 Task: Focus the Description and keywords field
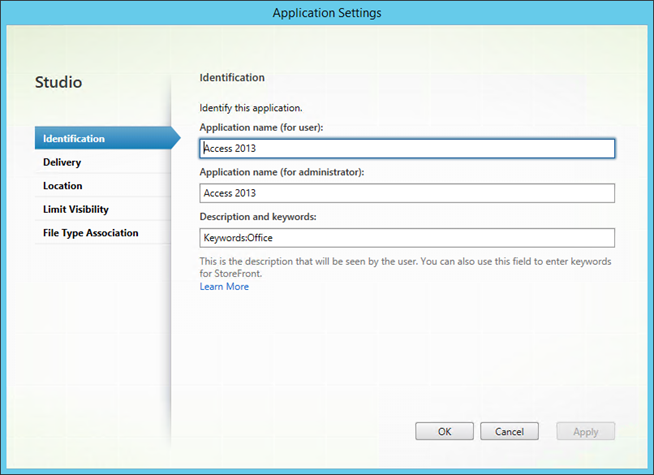407,238
